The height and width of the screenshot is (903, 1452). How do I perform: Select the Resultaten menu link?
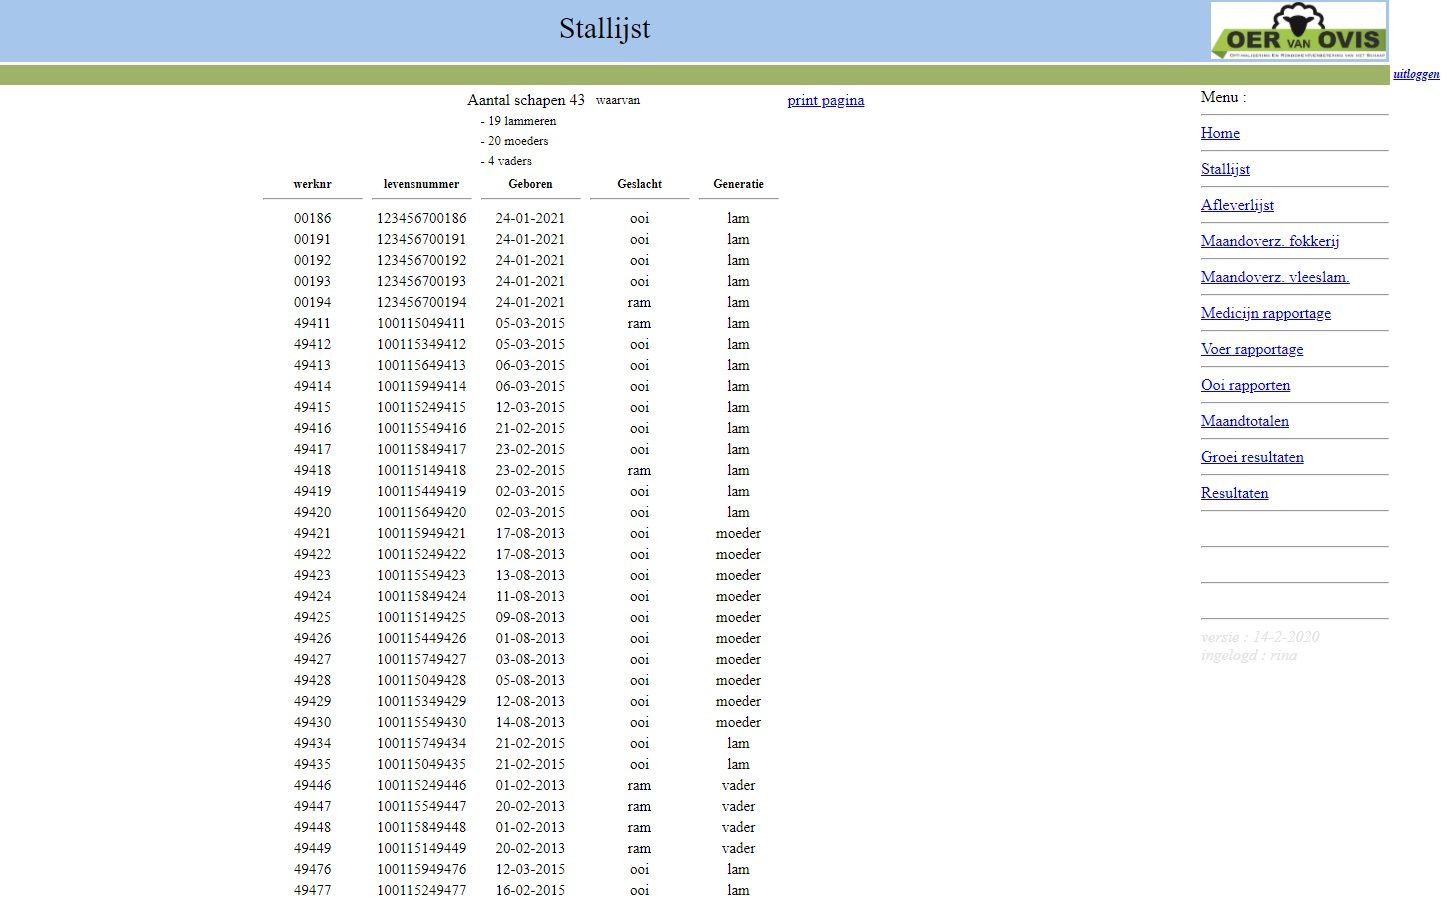click(x=1234, y=493)
